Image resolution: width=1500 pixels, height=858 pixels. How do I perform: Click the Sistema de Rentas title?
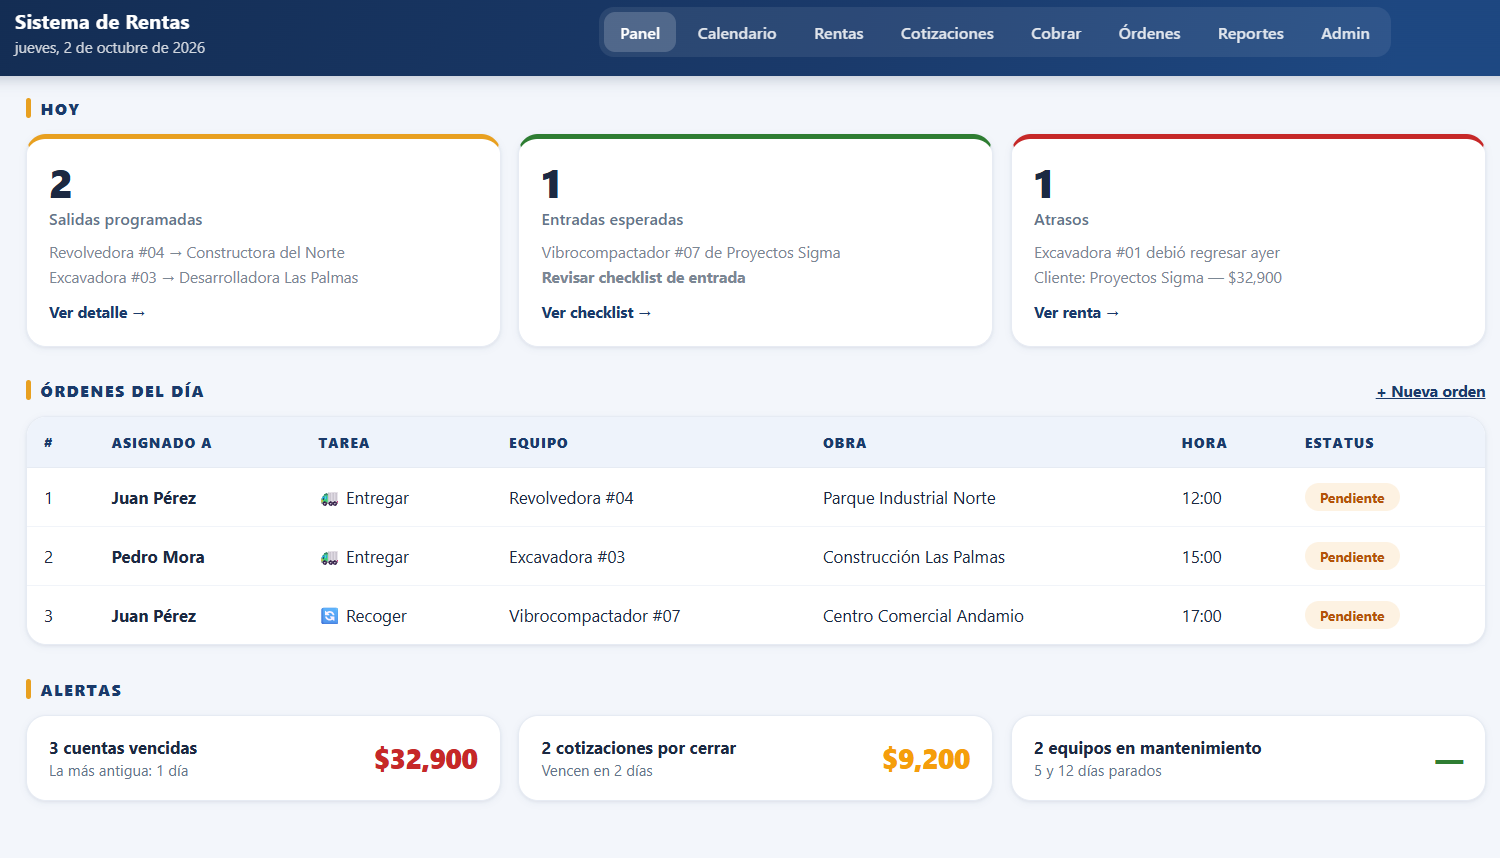coord(102,22)
